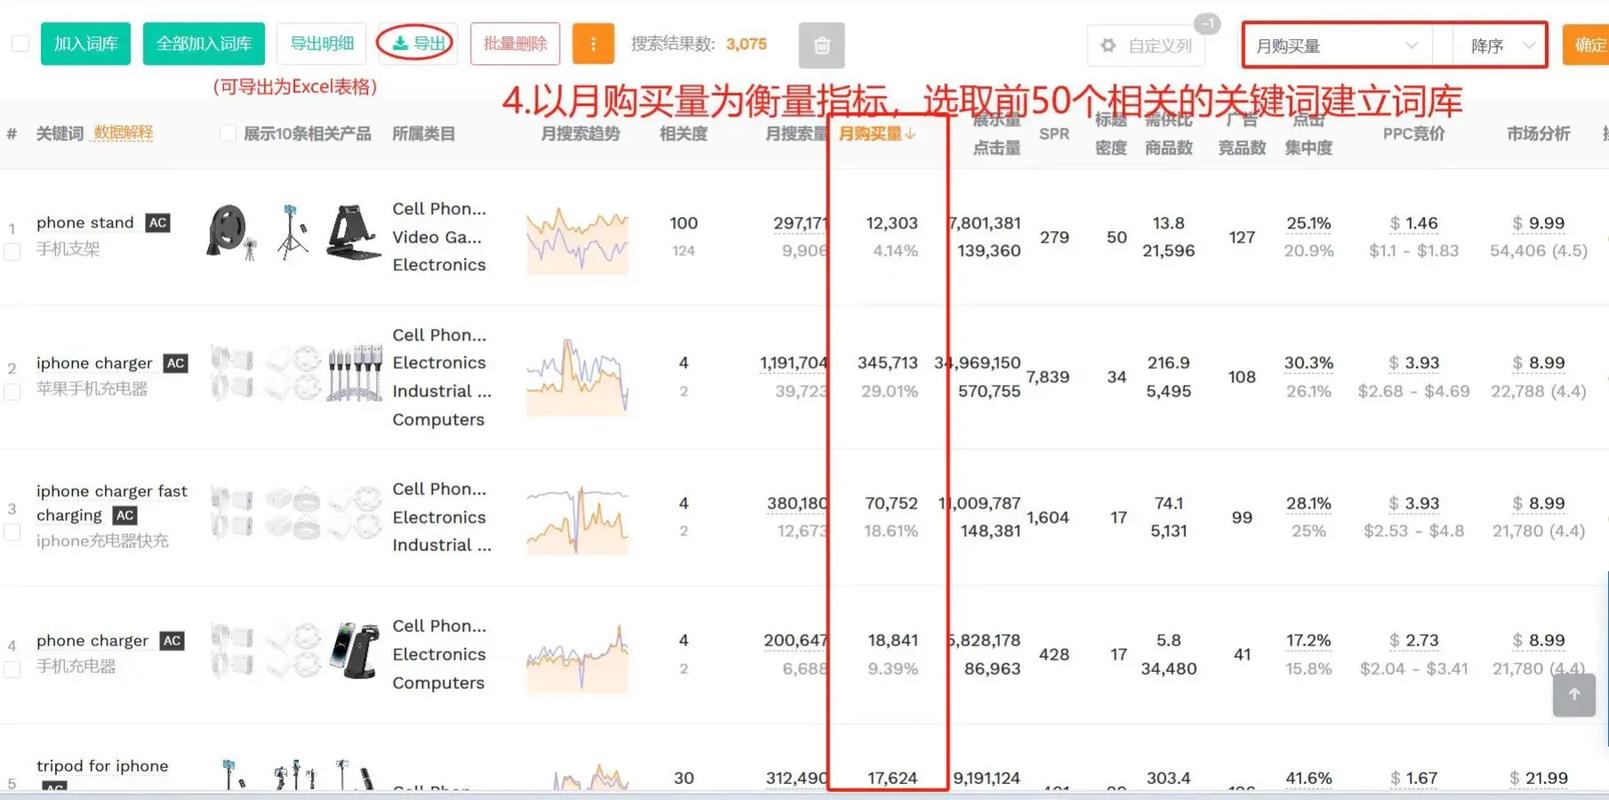Click monthly purchases value 70,752
The width and height of the screenshot is (1609, 800).
click(891, 503)
